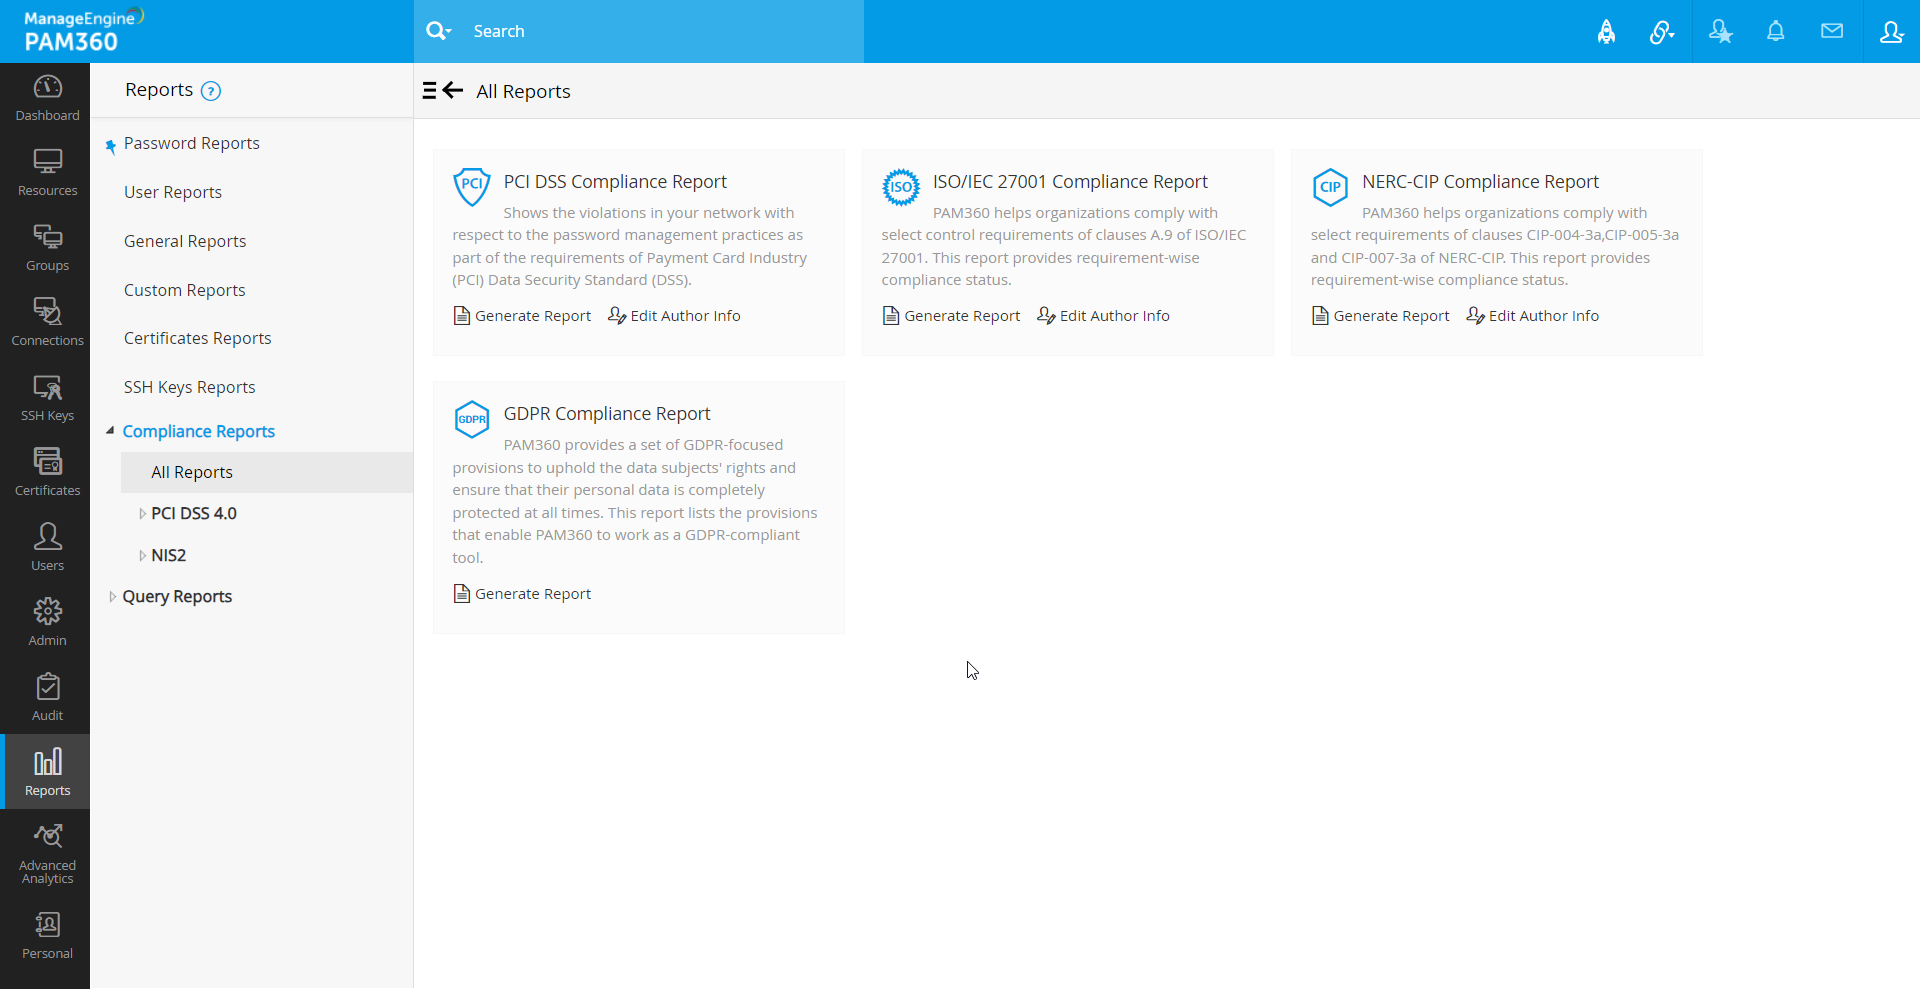
Task: Open SSH Keys Reports
Action: click(190, 387)
